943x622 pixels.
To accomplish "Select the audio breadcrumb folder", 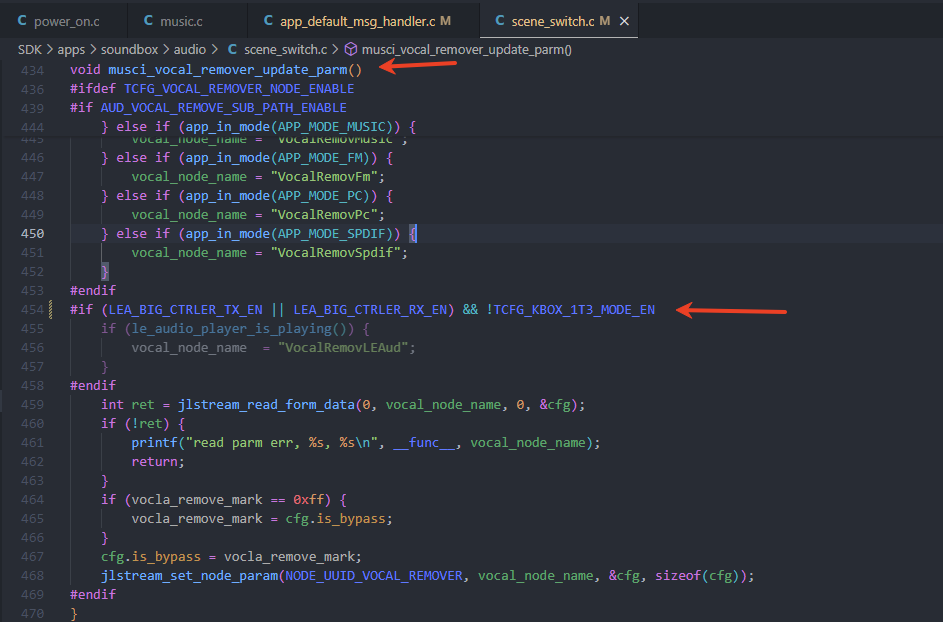I will coord(189,49).
